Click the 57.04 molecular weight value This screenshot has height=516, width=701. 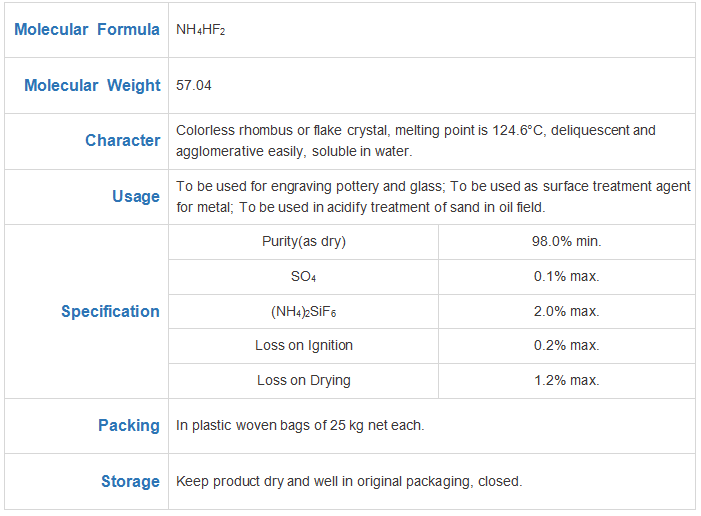coord(194,85)
